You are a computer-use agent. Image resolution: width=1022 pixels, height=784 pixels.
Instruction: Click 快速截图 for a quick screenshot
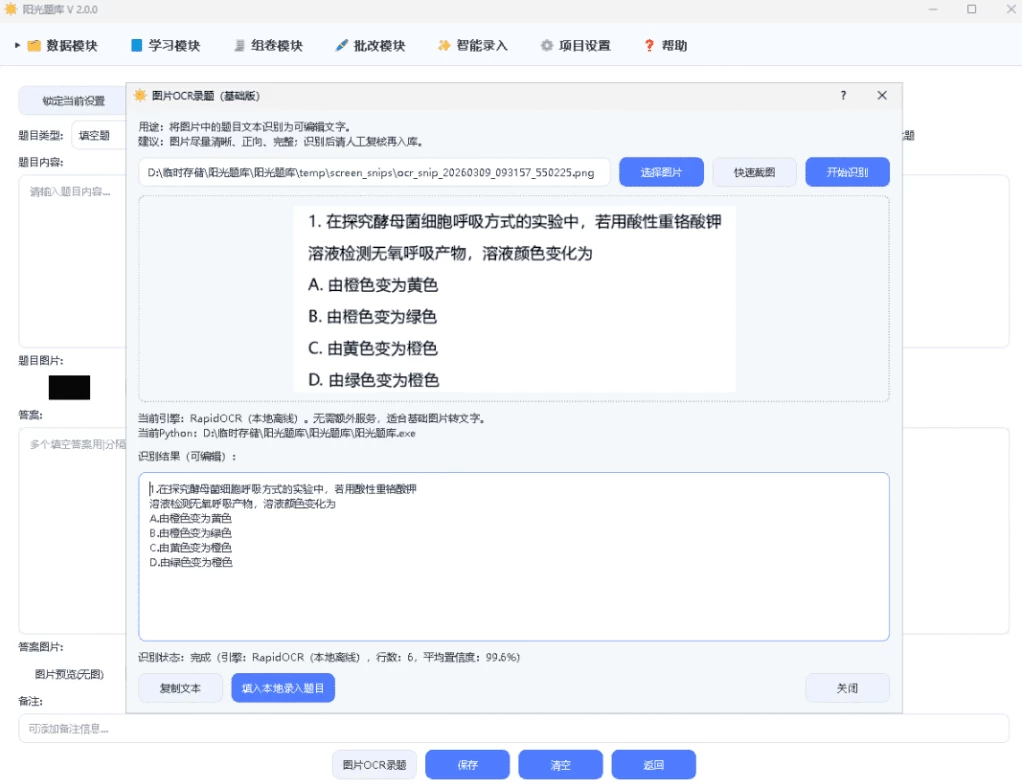pyautogui.click(x=755, y=171)
